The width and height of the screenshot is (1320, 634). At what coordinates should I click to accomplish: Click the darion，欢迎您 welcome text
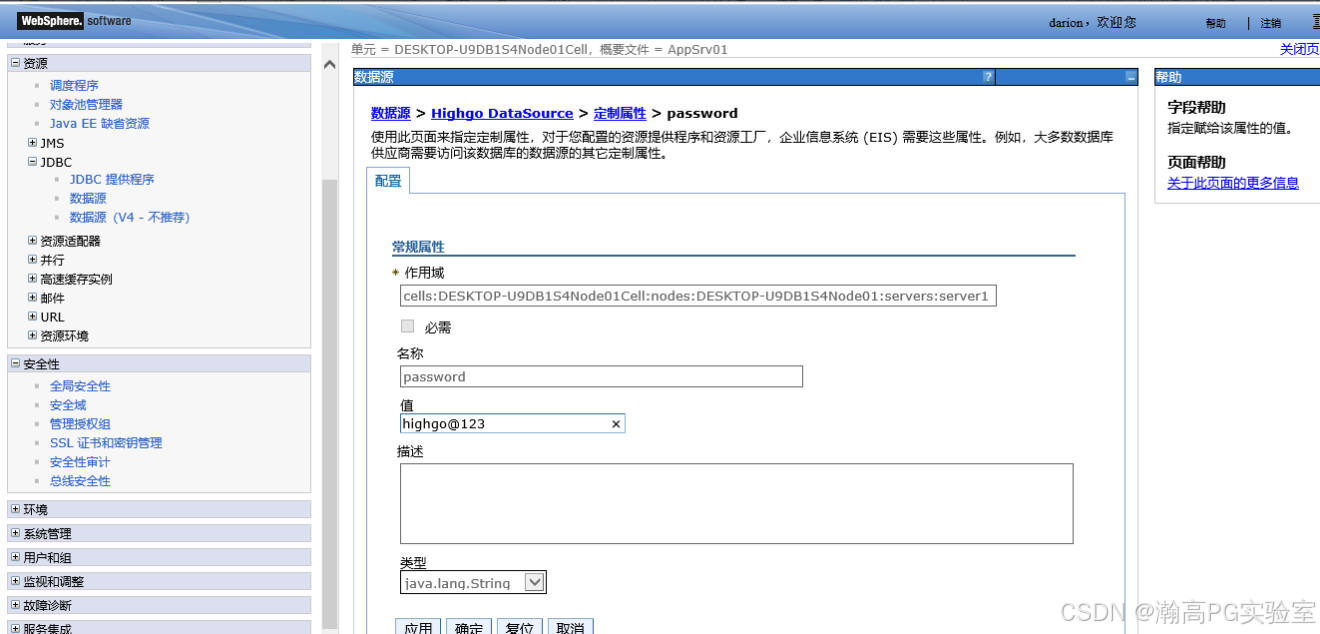tap(1092, 22)
